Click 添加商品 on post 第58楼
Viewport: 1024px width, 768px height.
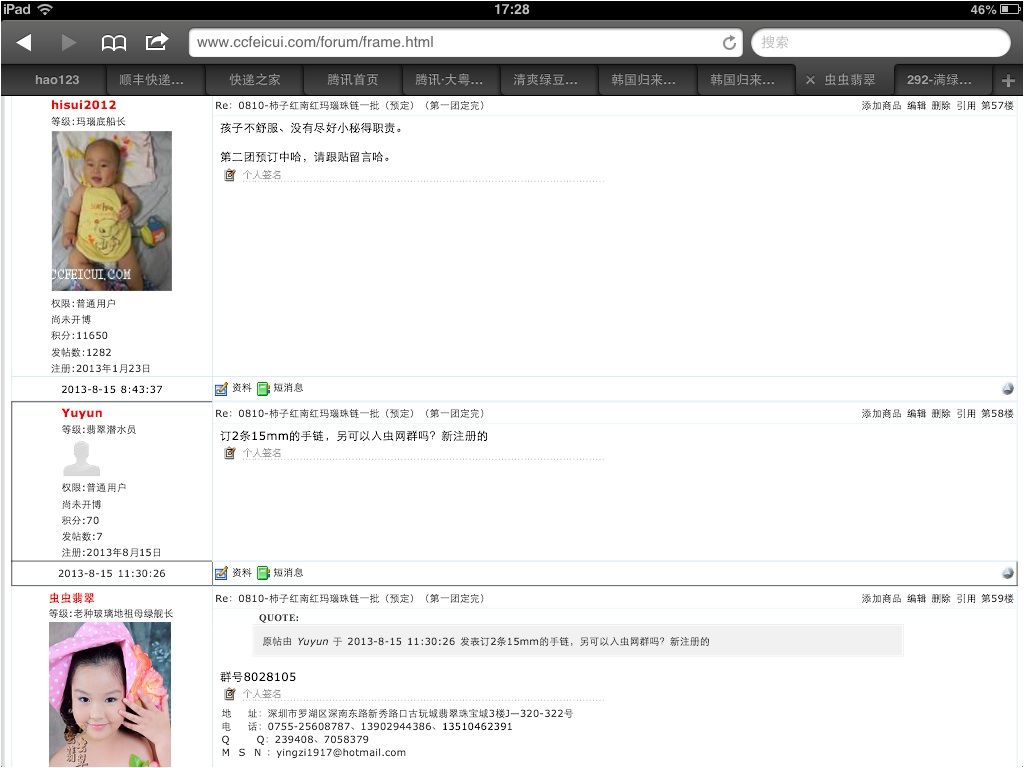click(x=881, y=414)
